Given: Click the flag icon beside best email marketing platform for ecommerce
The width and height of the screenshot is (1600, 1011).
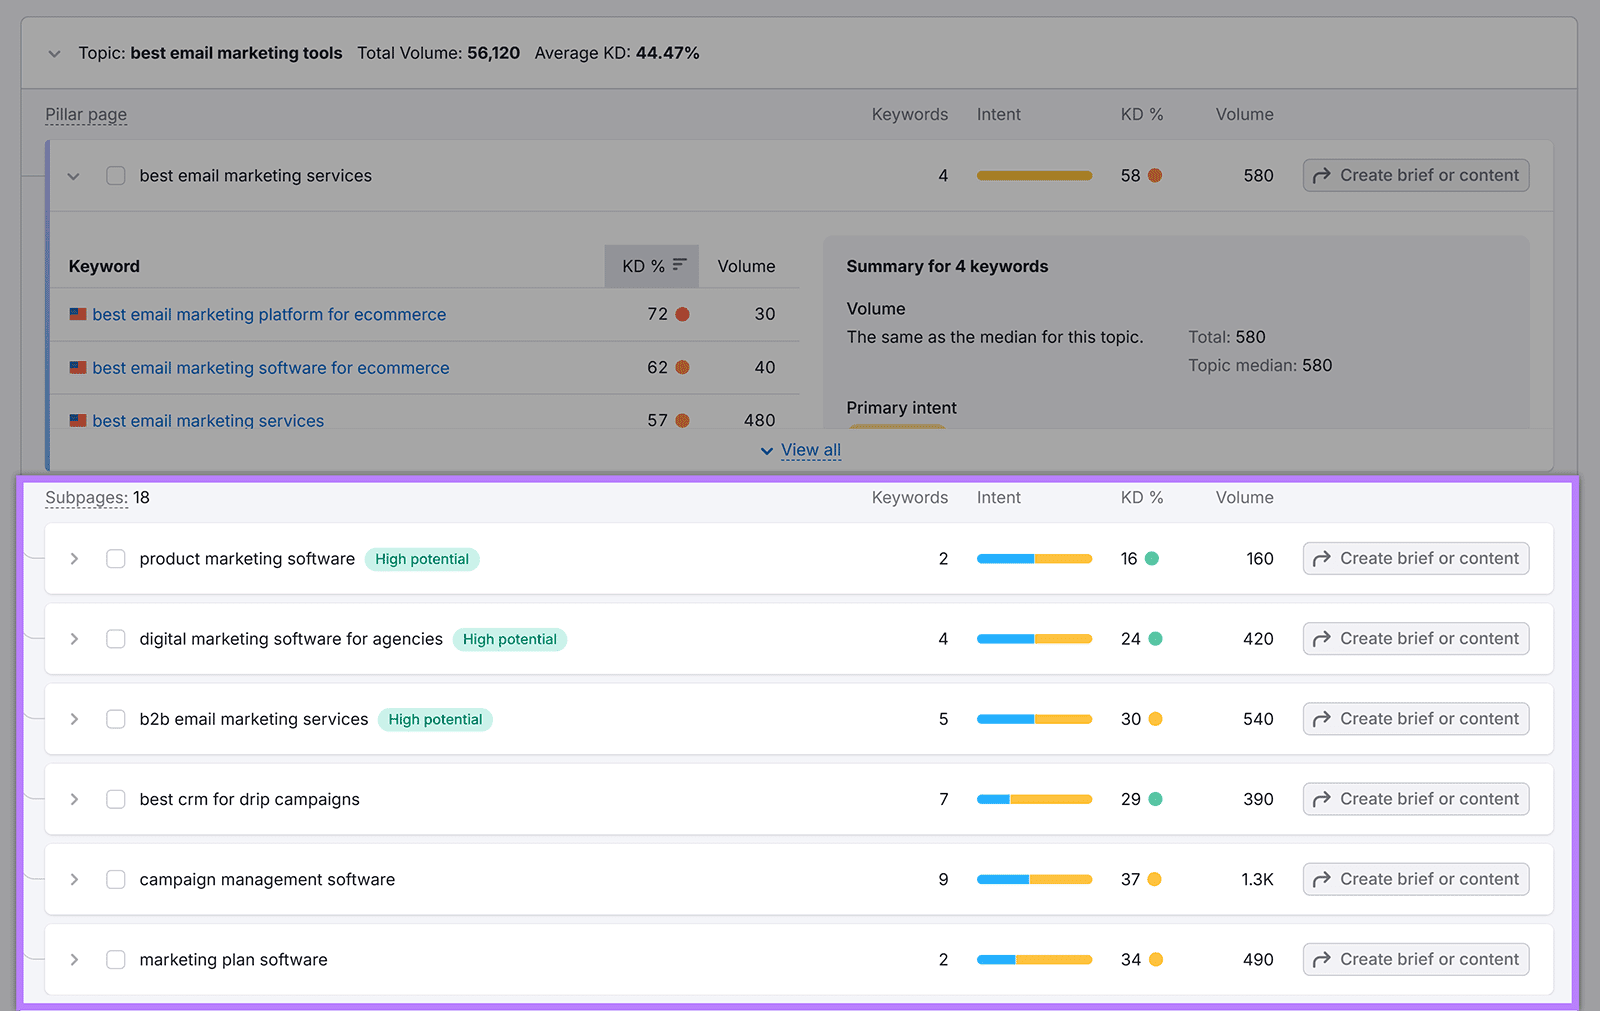Looking at the screenshot, I should pos(78,313).
